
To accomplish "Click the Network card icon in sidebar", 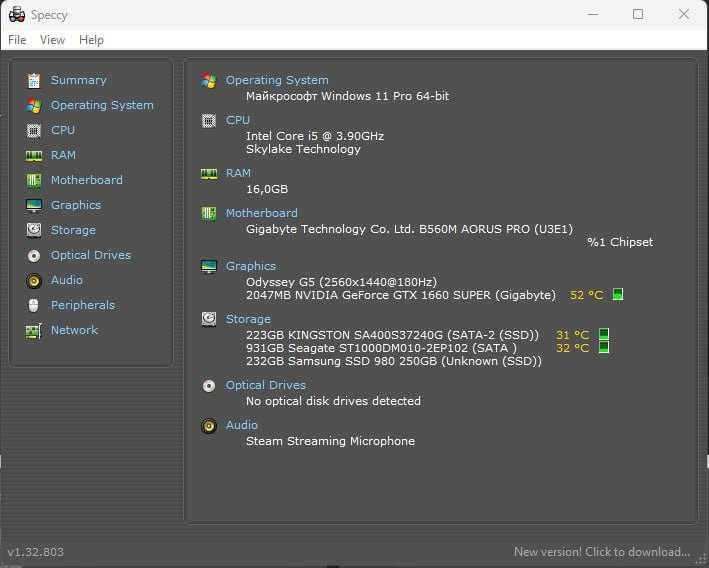I will [x=34, y=331].
